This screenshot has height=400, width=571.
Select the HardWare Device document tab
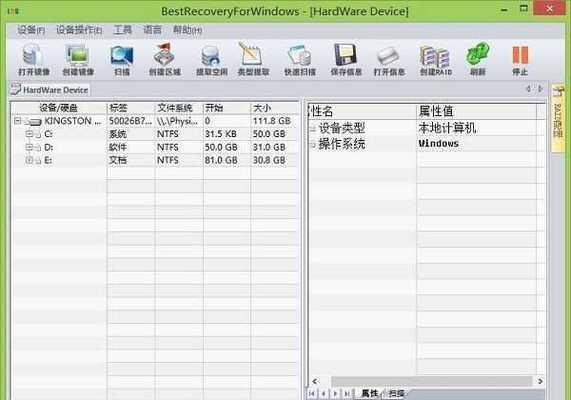(50, 90)
